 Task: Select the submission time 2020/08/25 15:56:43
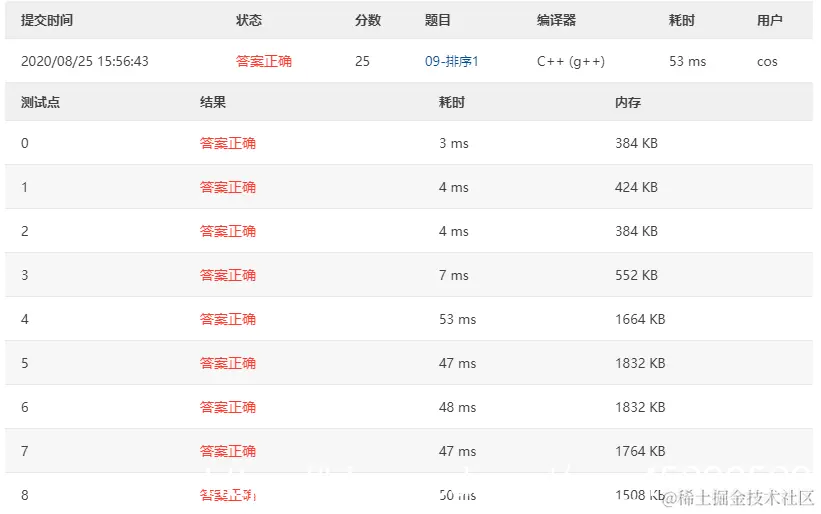coord(85,61)
